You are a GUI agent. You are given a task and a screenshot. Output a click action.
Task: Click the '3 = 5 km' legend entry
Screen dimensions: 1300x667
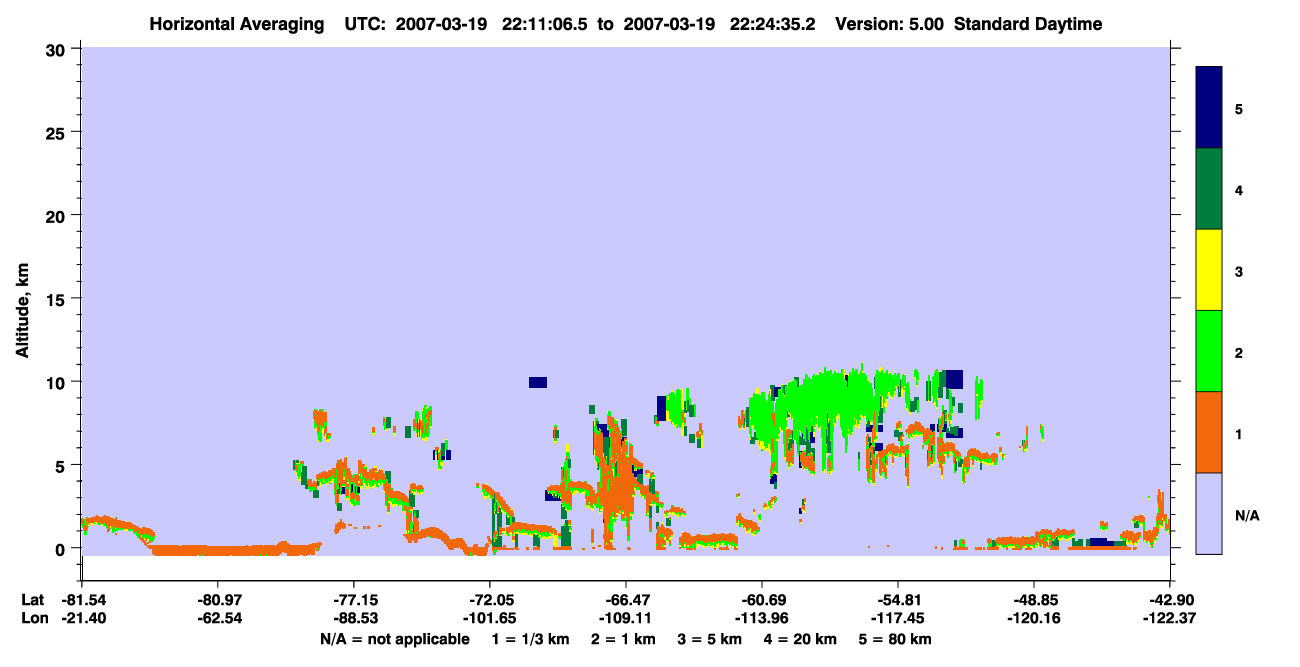click(x=710, y=640)
